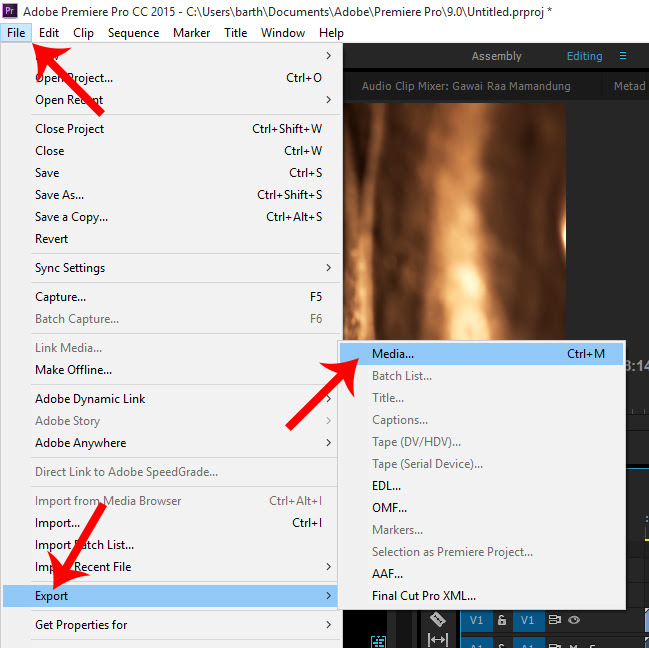This screenshot has width=649, height=648.
Task: Switch to the Assembly workspace
Action: [x=496, y=56]
